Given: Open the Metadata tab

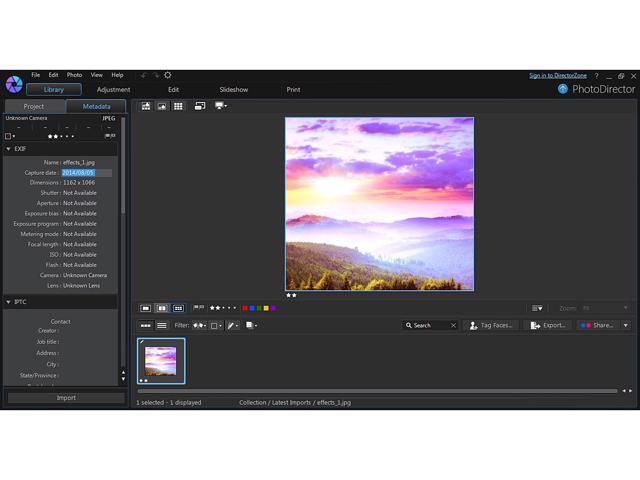Looking at the screenshot, I should [96, 106].
